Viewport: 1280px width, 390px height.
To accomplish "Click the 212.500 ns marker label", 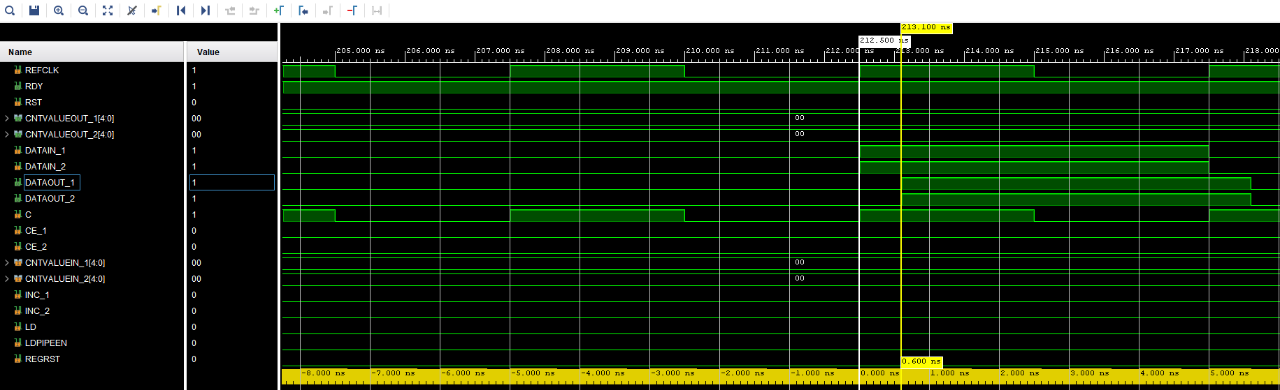I will [884, 40].
